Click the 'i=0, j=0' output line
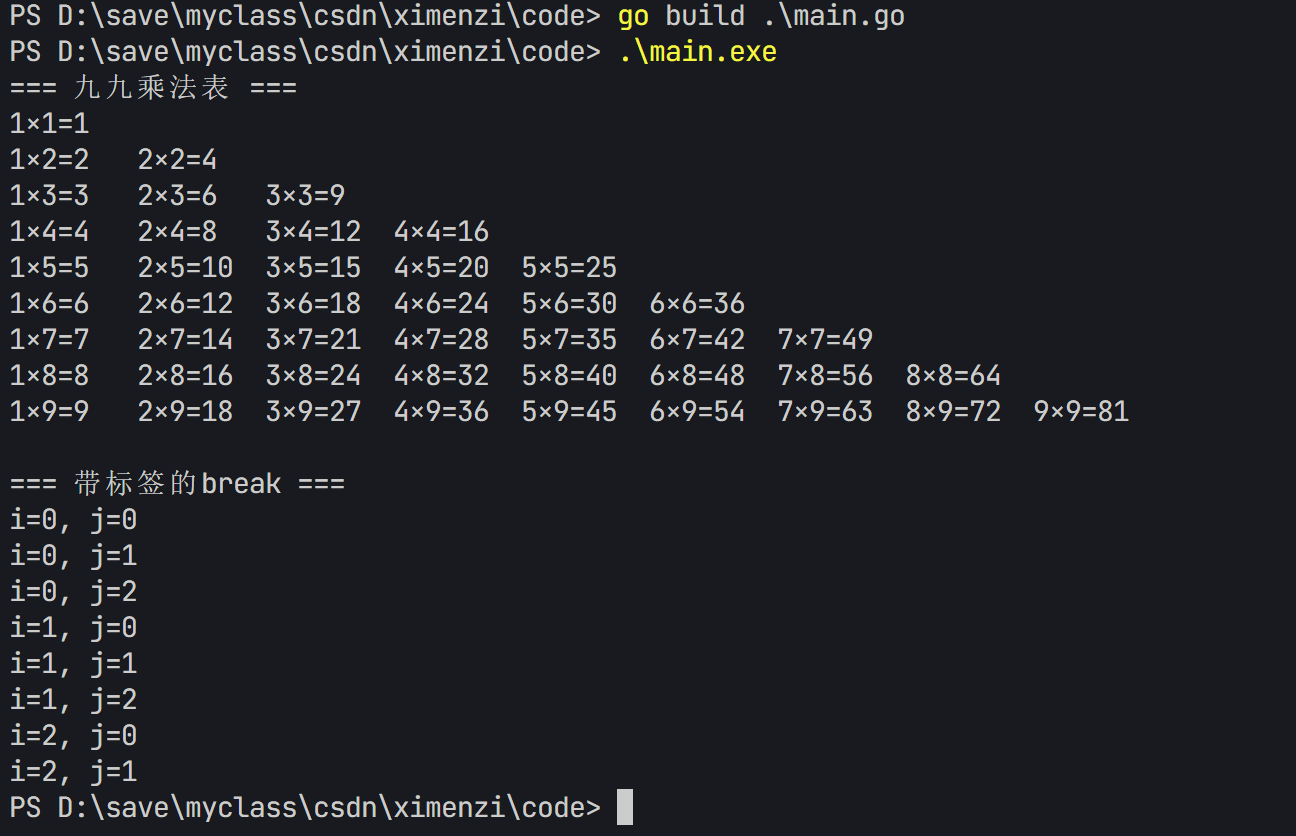This screenshot has height=836, width=1296. coord(73,520)
